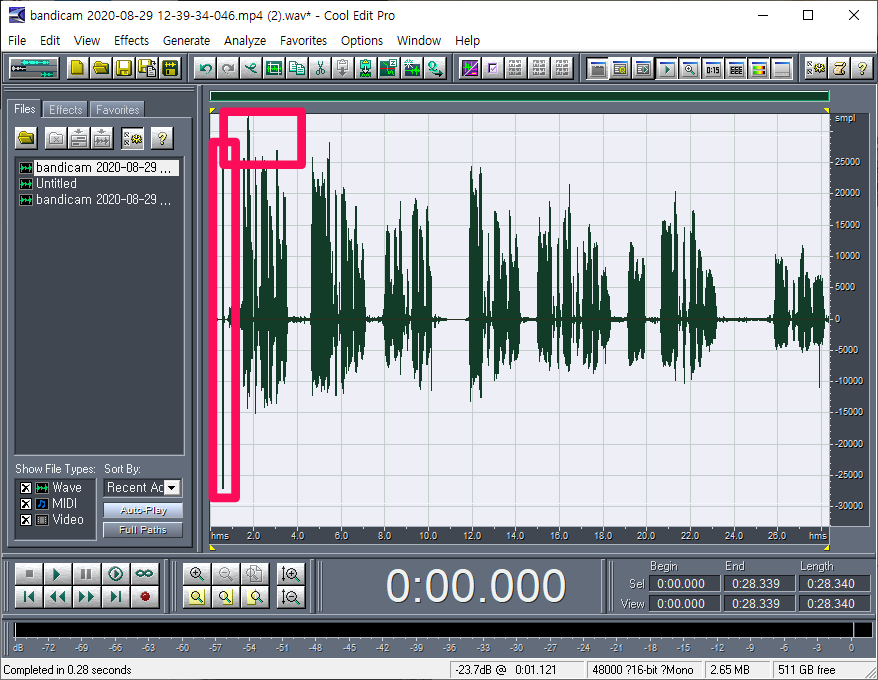Click the large 0:00.000 time display
Viewport: 878px width, 680px height.
[x=475, y=586]
